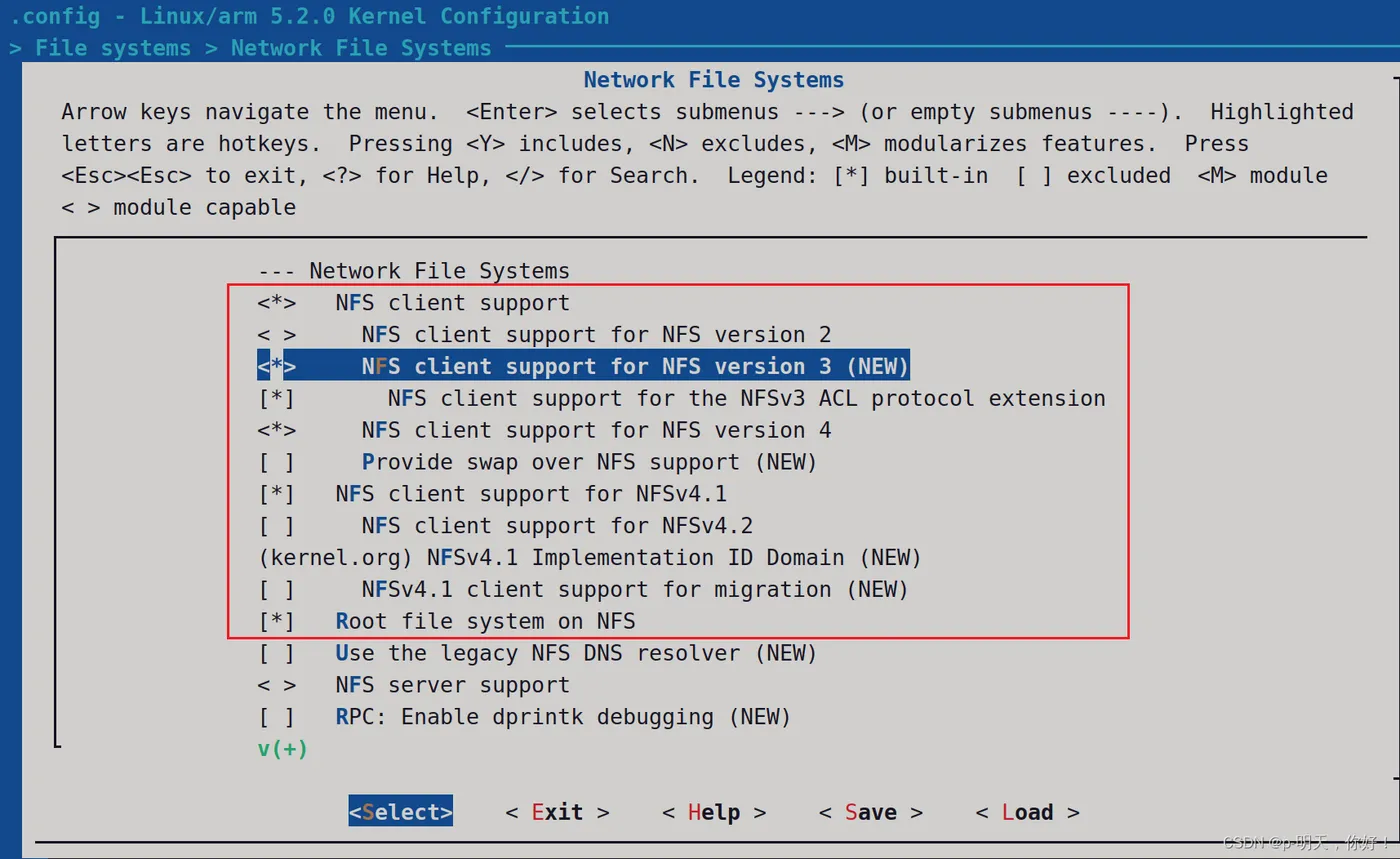Edit the NFSv4.1 Implementation ID Domain value

click(589, 558)
